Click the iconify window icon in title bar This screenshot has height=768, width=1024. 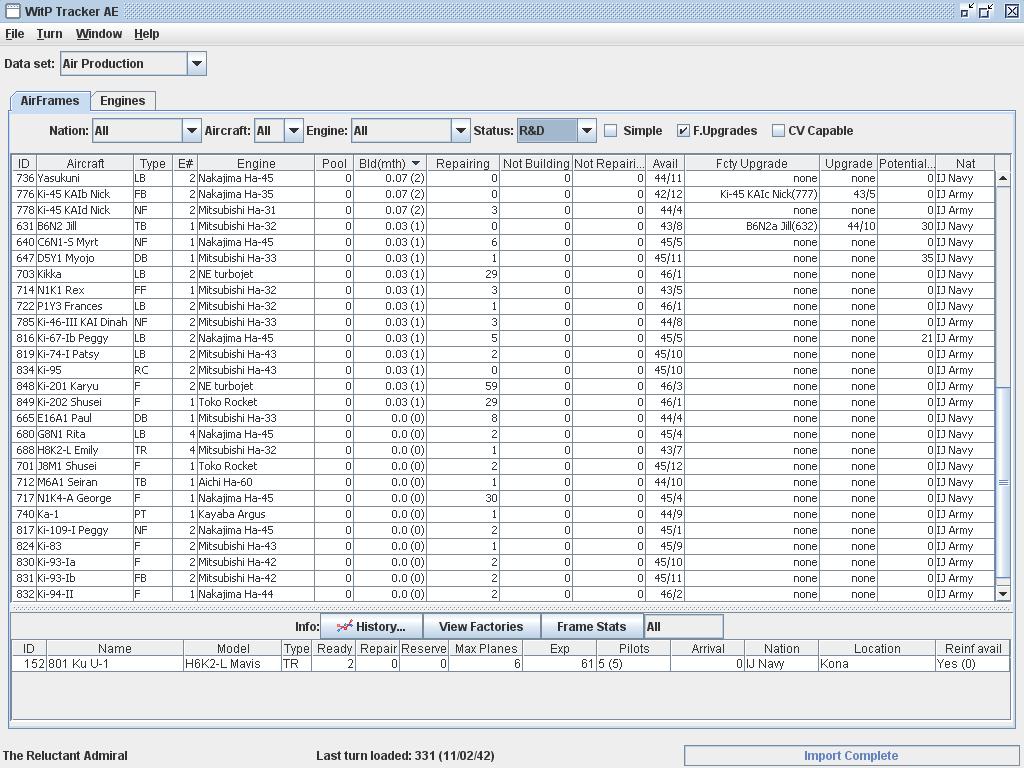967,11
